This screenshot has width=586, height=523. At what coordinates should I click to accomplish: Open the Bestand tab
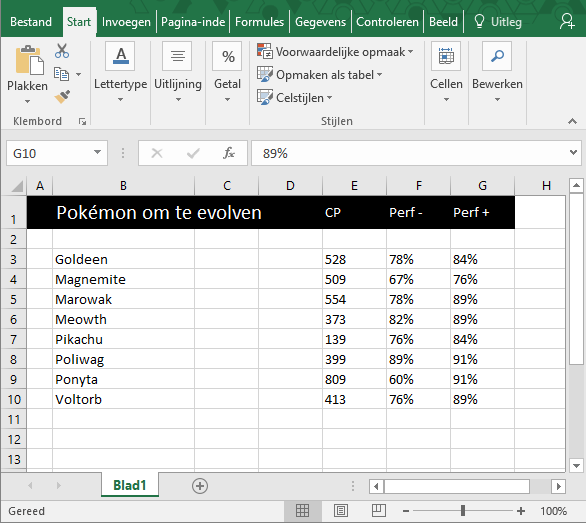click(x=31, y=22)
